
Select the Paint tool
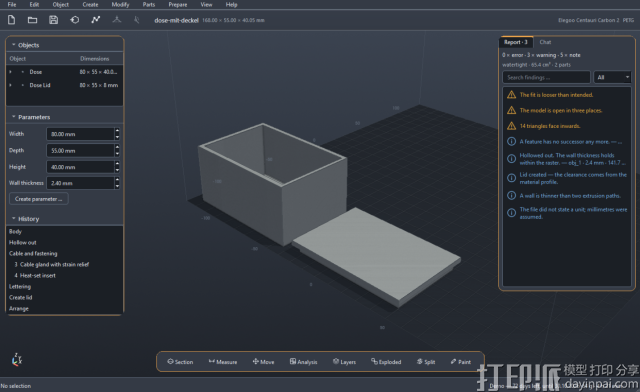pyautogui.click(x=461, y=362)
